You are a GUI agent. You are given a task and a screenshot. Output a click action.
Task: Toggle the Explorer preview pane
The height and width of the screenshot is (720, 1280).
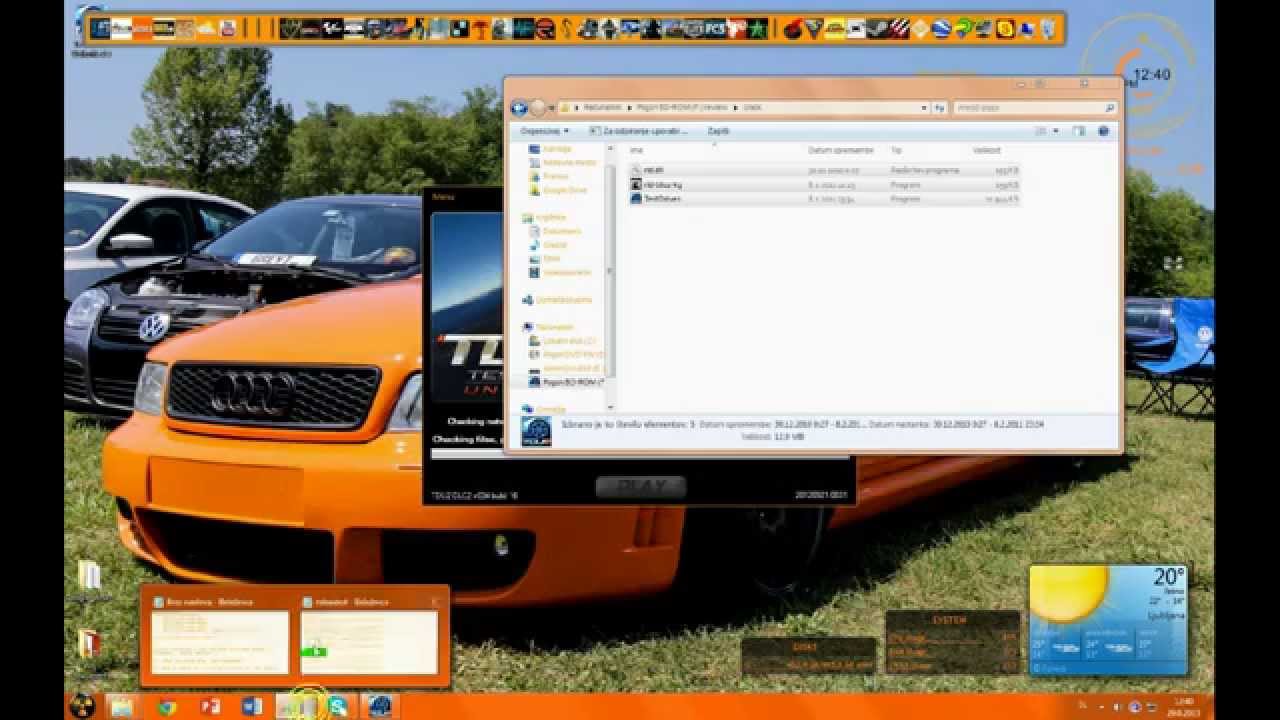(x=1079, y=131)
